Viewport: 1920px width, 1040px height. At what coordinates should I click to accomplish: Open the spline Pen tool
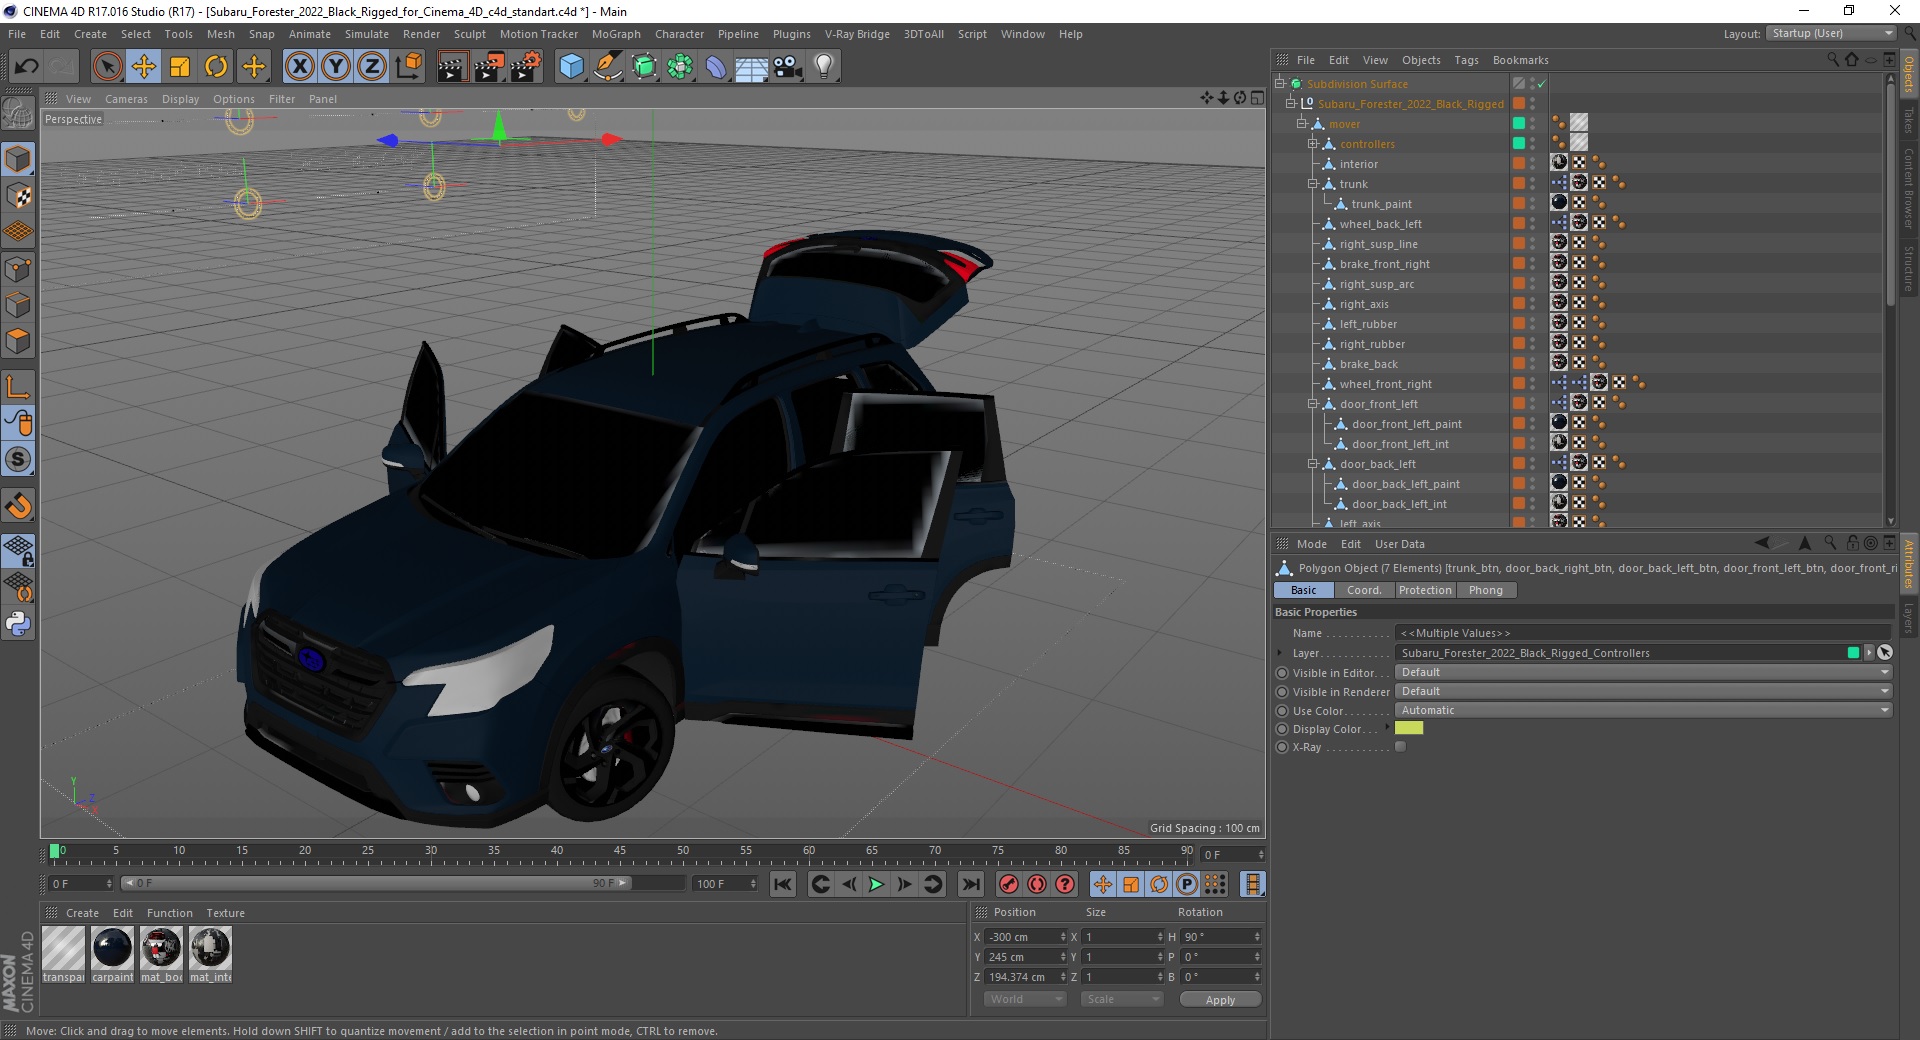click(607, 67)
